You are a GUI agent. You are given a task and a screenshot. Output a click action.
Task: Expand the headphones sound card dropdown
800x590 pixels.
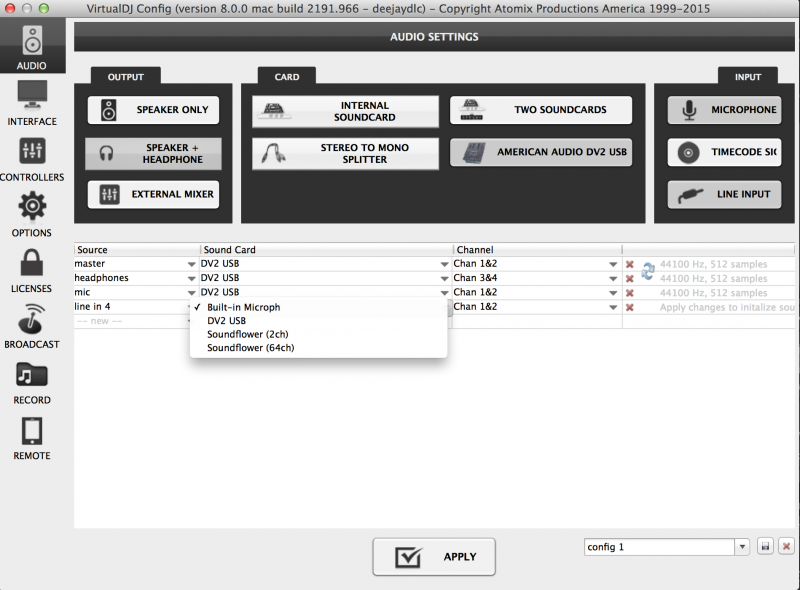[444, 279]
